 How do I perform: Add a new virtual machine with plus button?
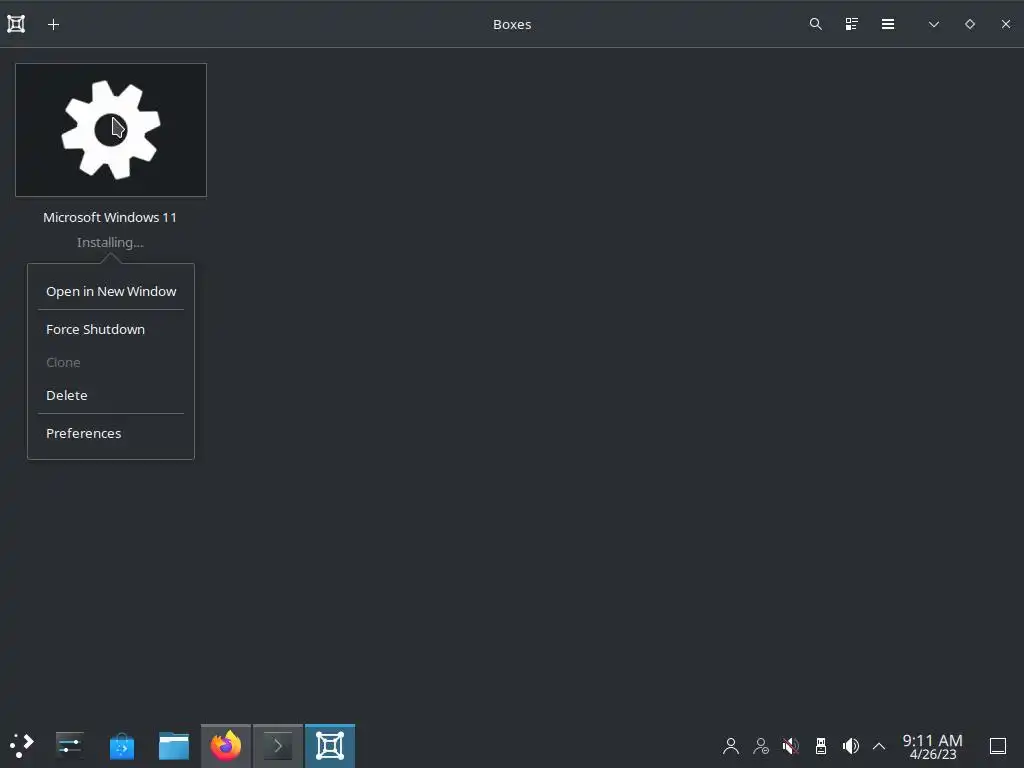[54, 24]
